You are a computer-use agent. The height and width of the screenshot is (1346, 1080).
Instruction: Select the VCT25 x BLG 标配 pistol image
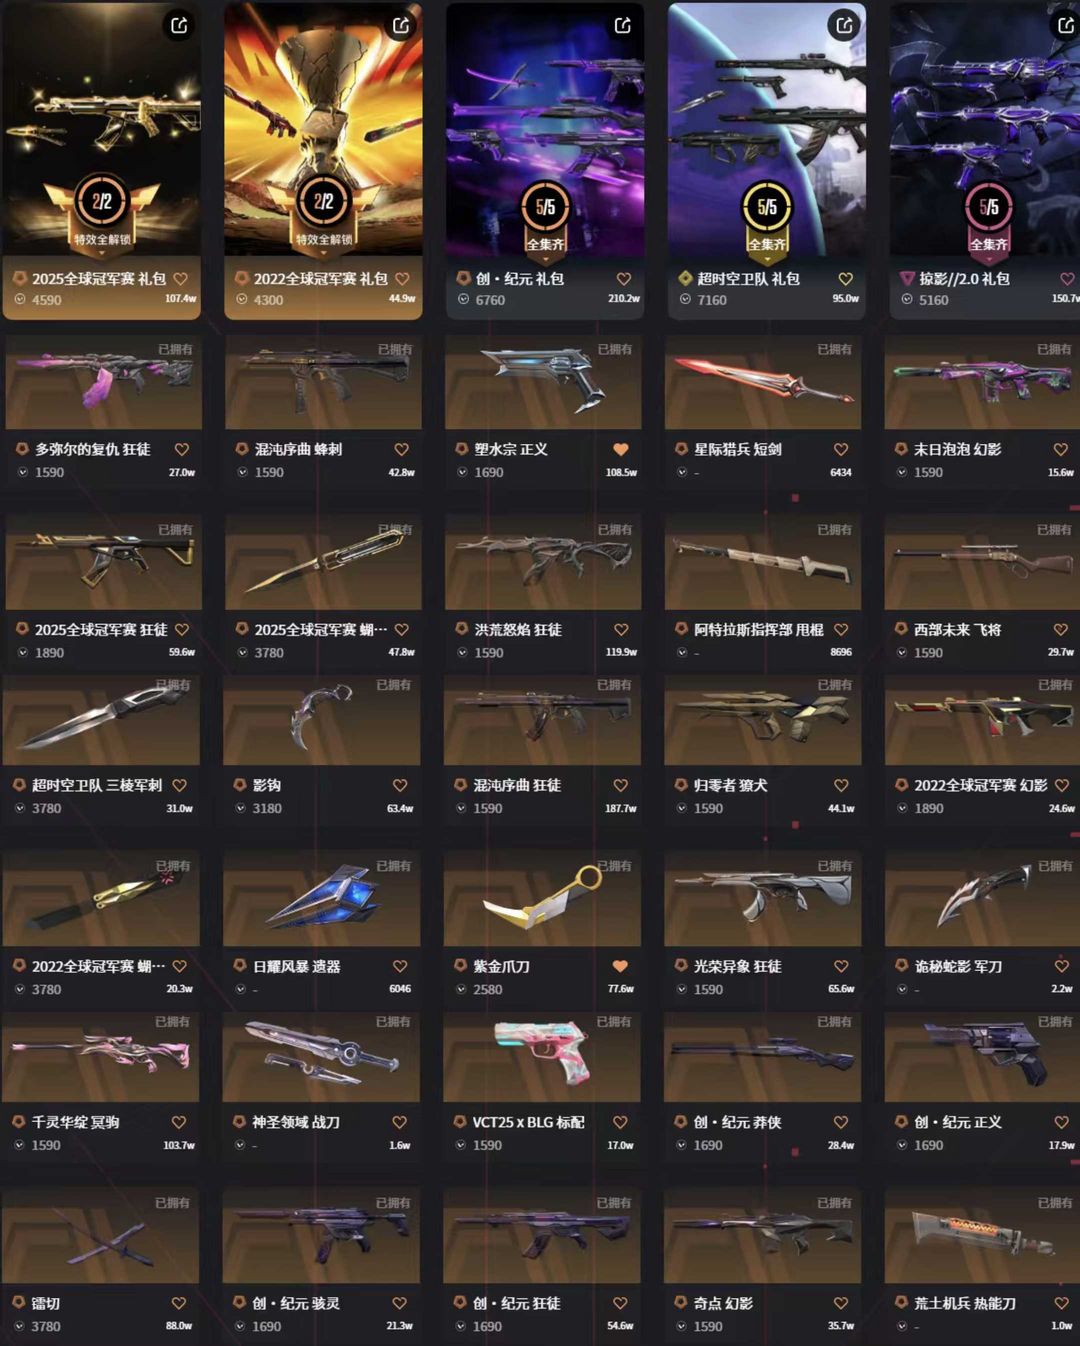pos(542,1055)
